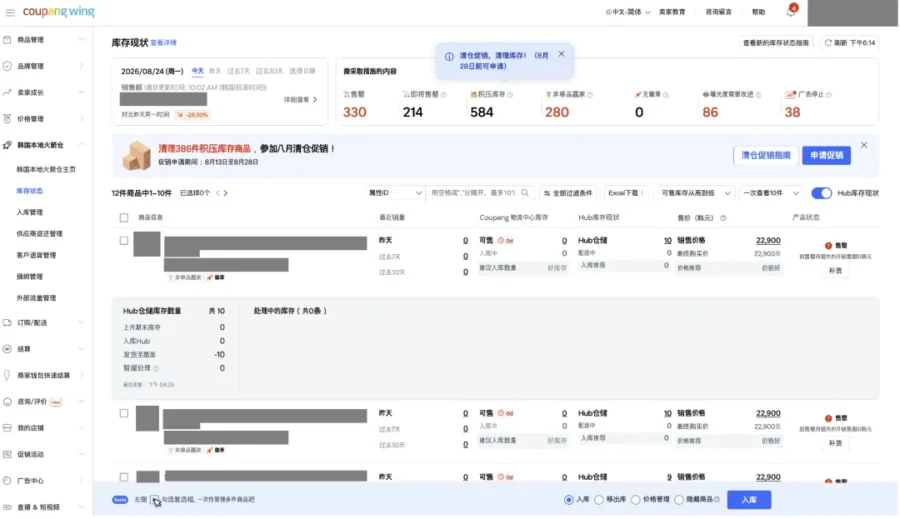Select the 隐藏商品 radio button
This screenshot has height=519, width=900.
click(679, 500)
